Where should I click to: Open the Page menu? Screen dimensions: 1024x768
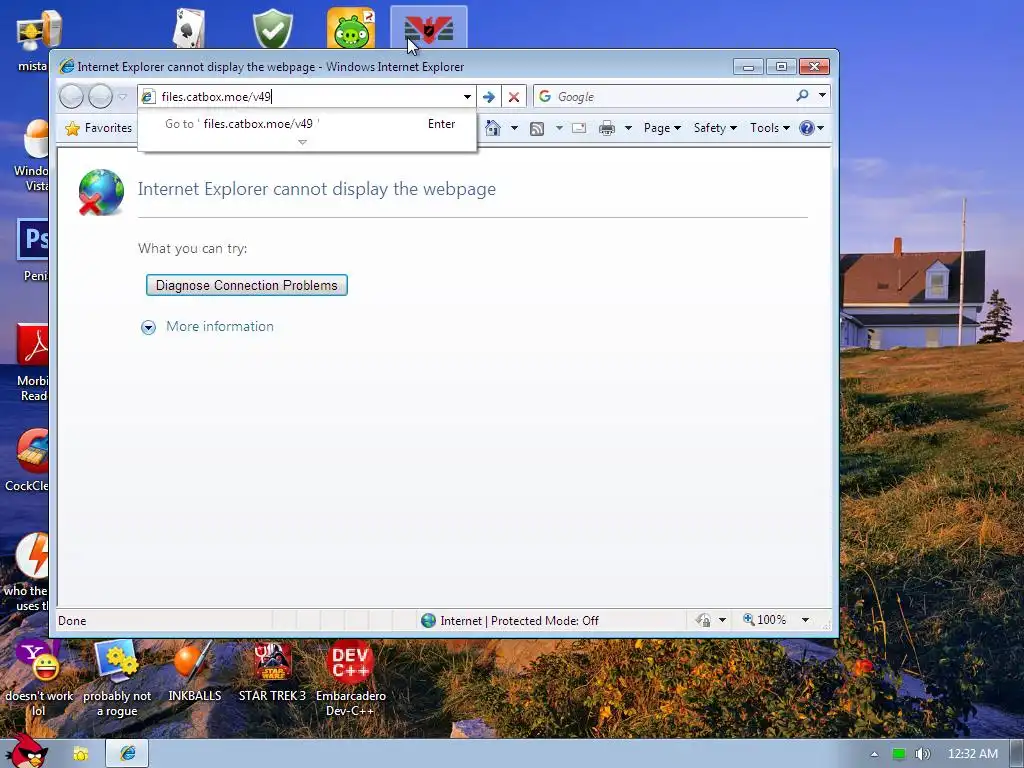click(x=662, y=128)
